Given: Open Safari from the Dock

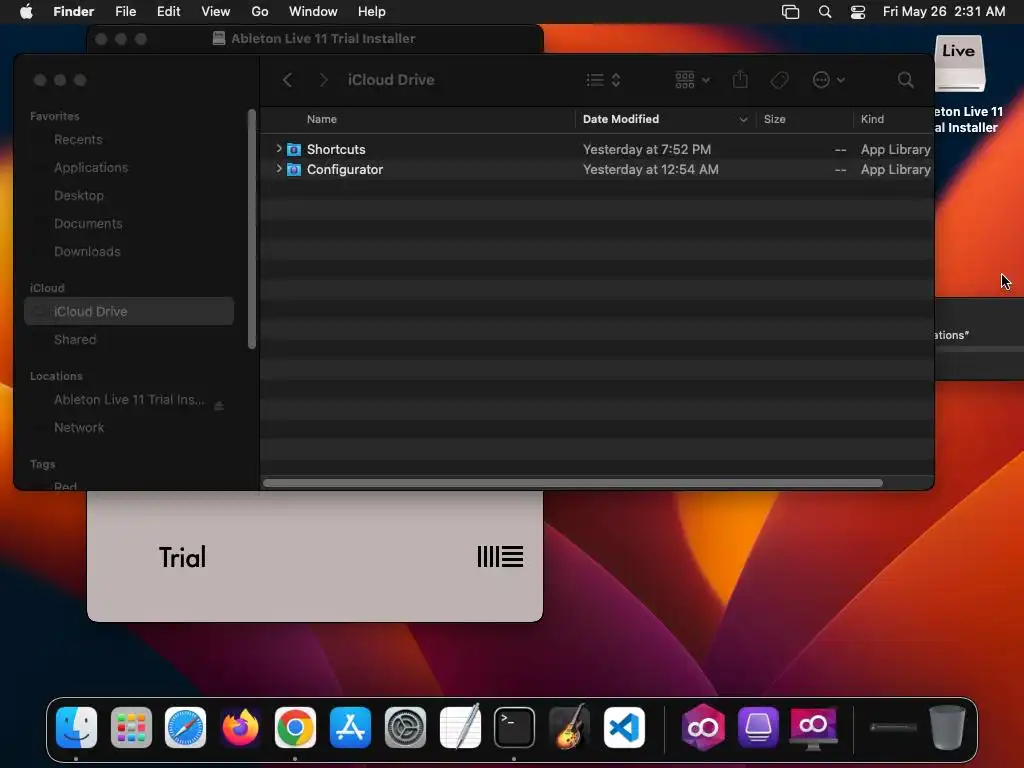Looking at the screenshot, I should click(x=185, y=727).
